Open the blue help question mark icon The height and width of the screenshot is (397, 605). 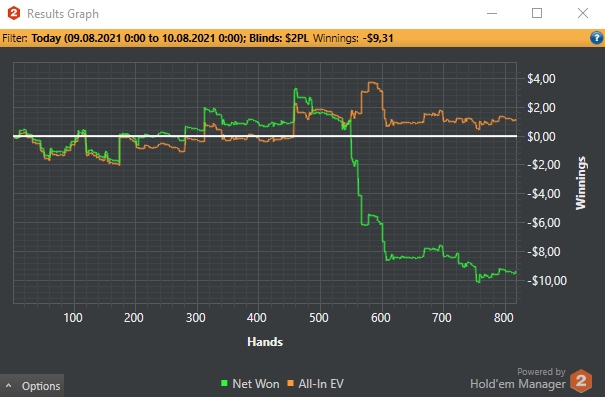(x=596, y=38)
